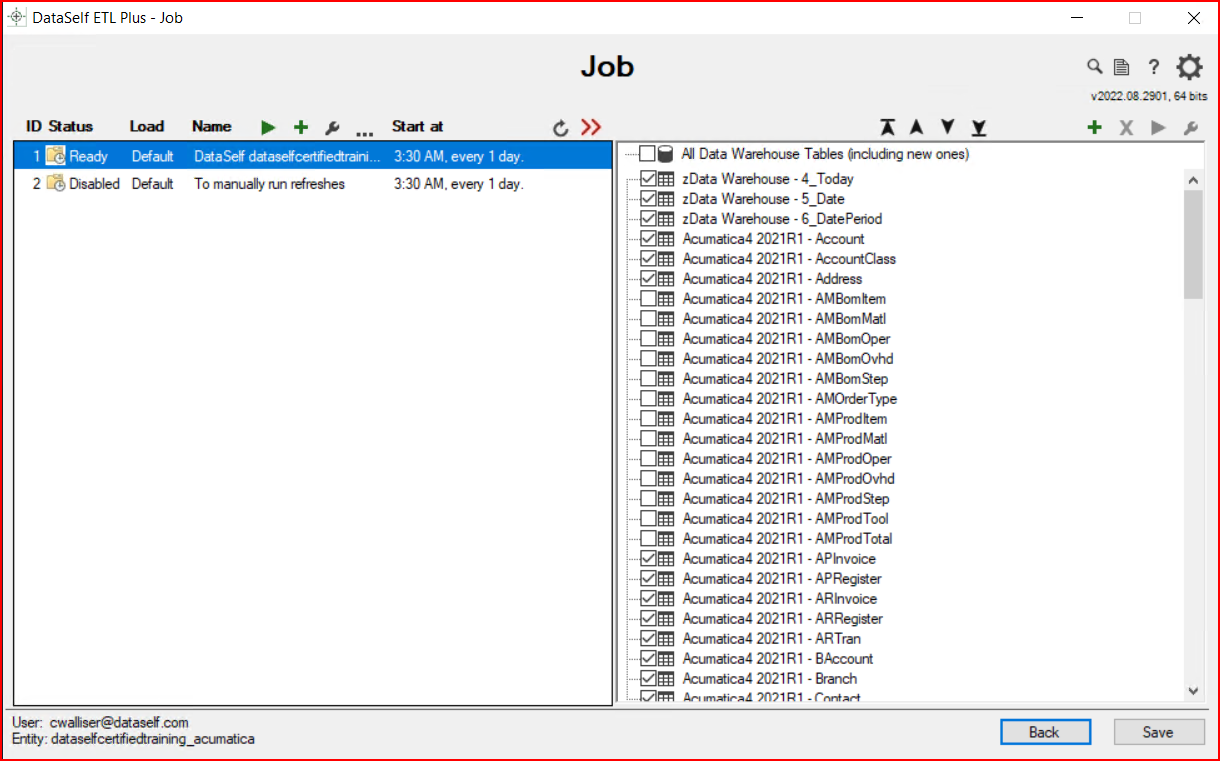
Task: Run the selected job with green play icon
Action: pyautogui.click(x=268, y=127)
